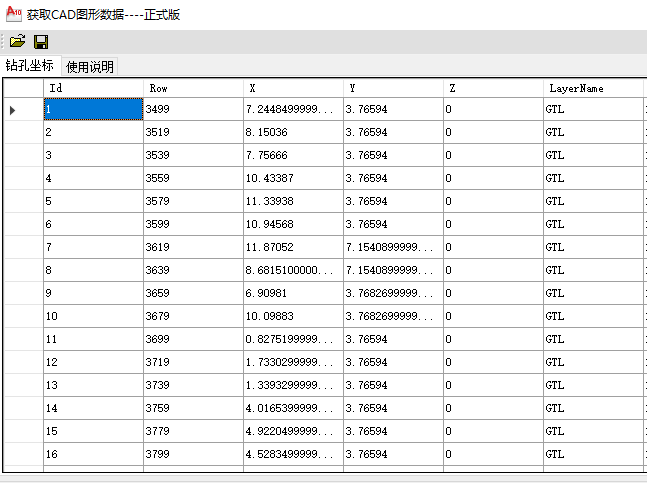The height and width of the screenshot is (483, 647).
Task: Switch to the 钻孔坐标 tab
Action: 30,66
